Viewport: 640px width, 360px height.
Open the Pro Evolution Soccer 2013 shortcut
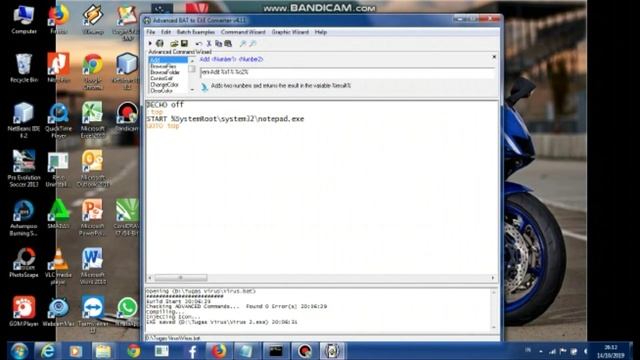[x=24, y=169]
